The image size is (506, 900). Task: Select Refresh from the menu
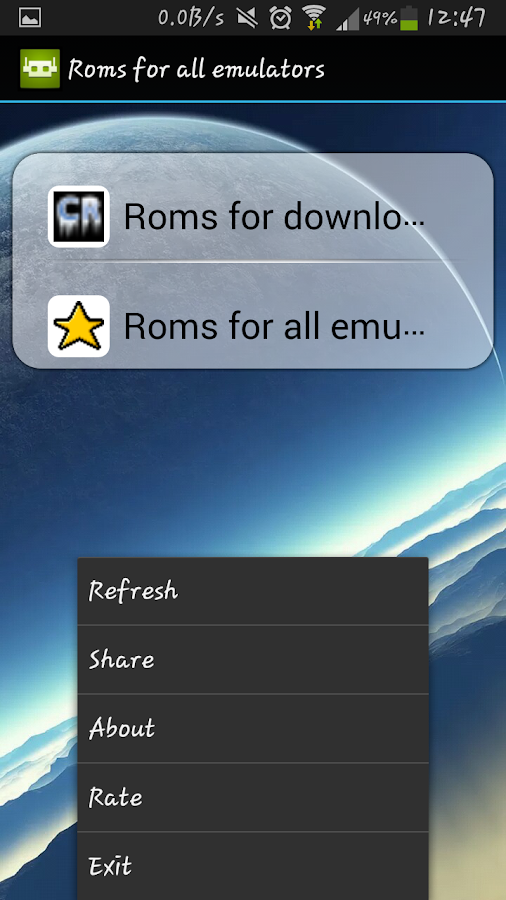pyautogui.click(x=253, y=591)
